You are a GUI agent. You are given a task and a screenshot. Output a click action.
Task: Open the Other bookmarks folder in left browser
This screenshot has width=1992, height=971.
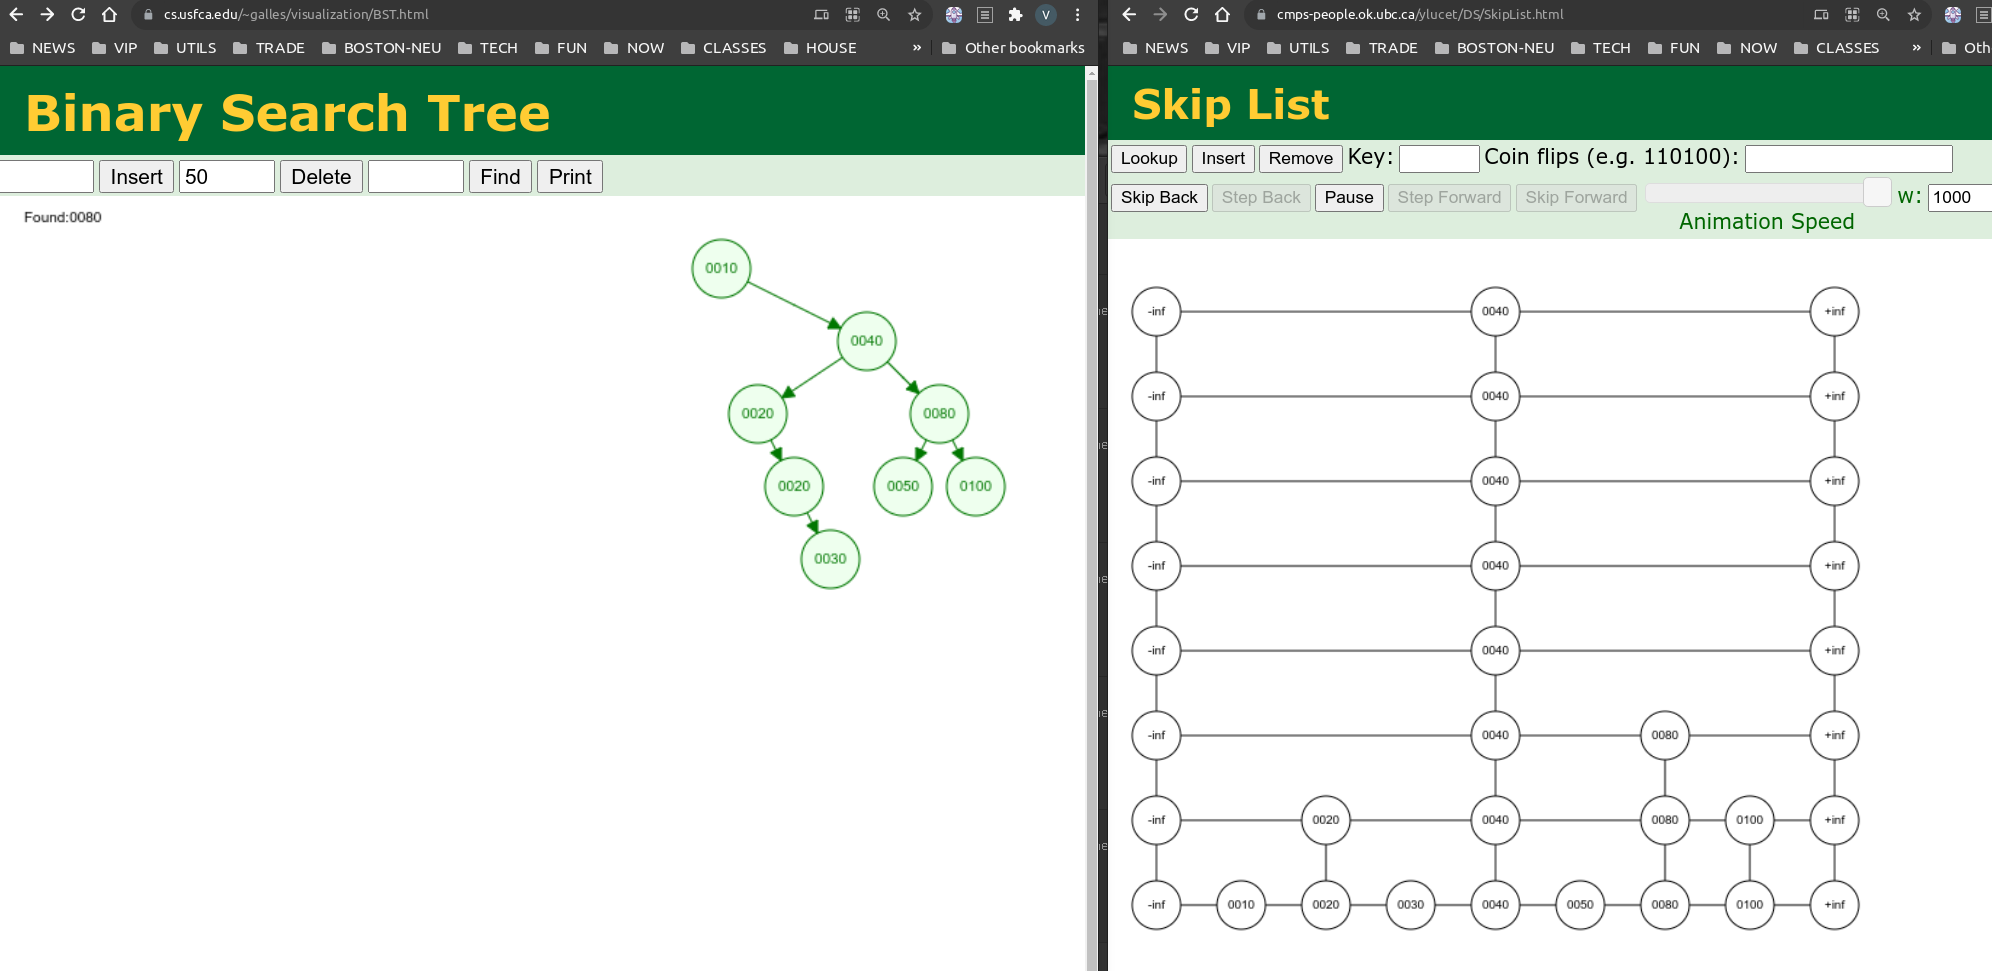point(1013,48)
